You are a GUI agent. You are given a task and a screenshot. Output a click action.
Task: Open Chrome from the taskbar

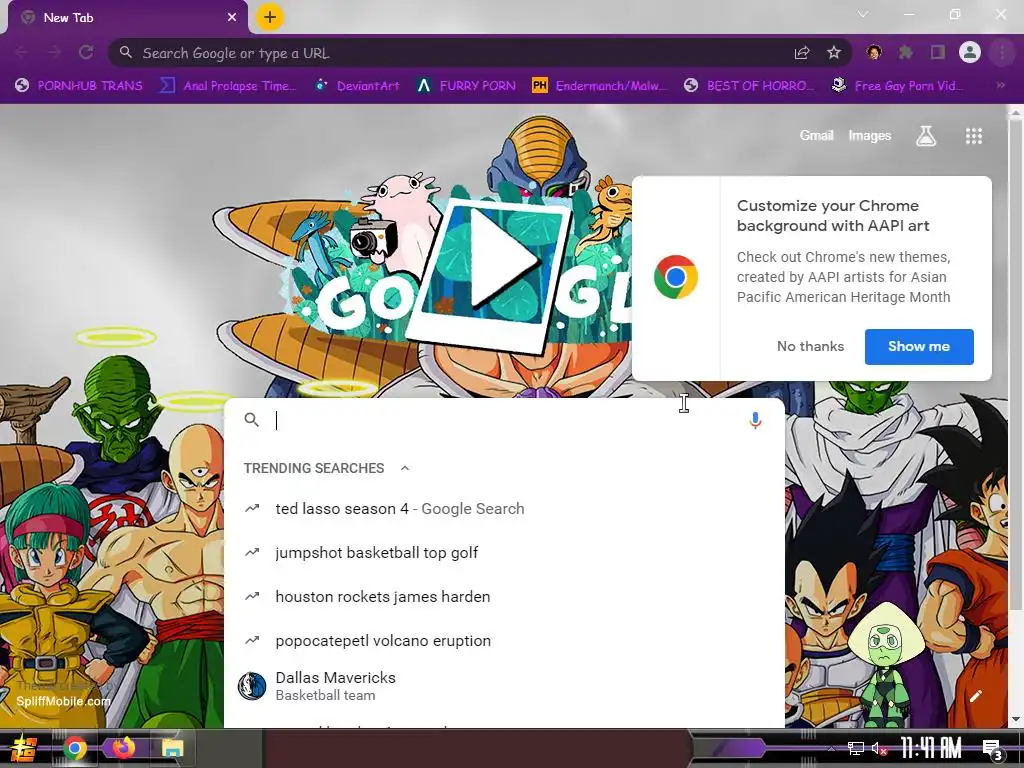(75, 748)
